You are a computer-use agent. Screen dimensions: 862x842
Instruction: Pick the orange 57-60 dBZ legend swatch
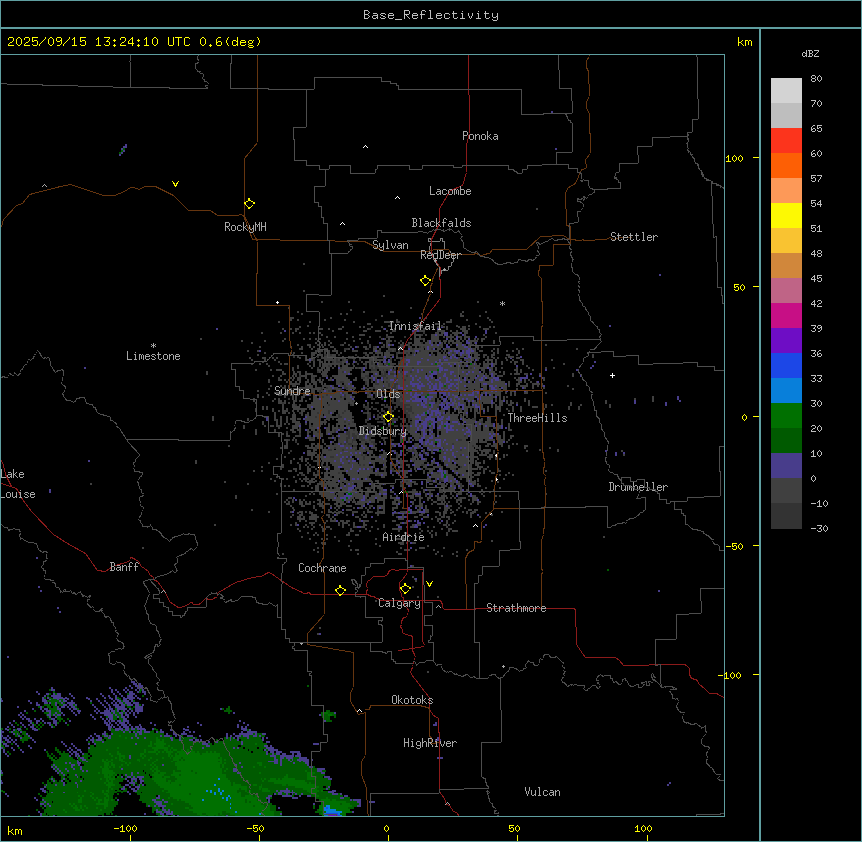pyautogui.click(x=786, y=165)
